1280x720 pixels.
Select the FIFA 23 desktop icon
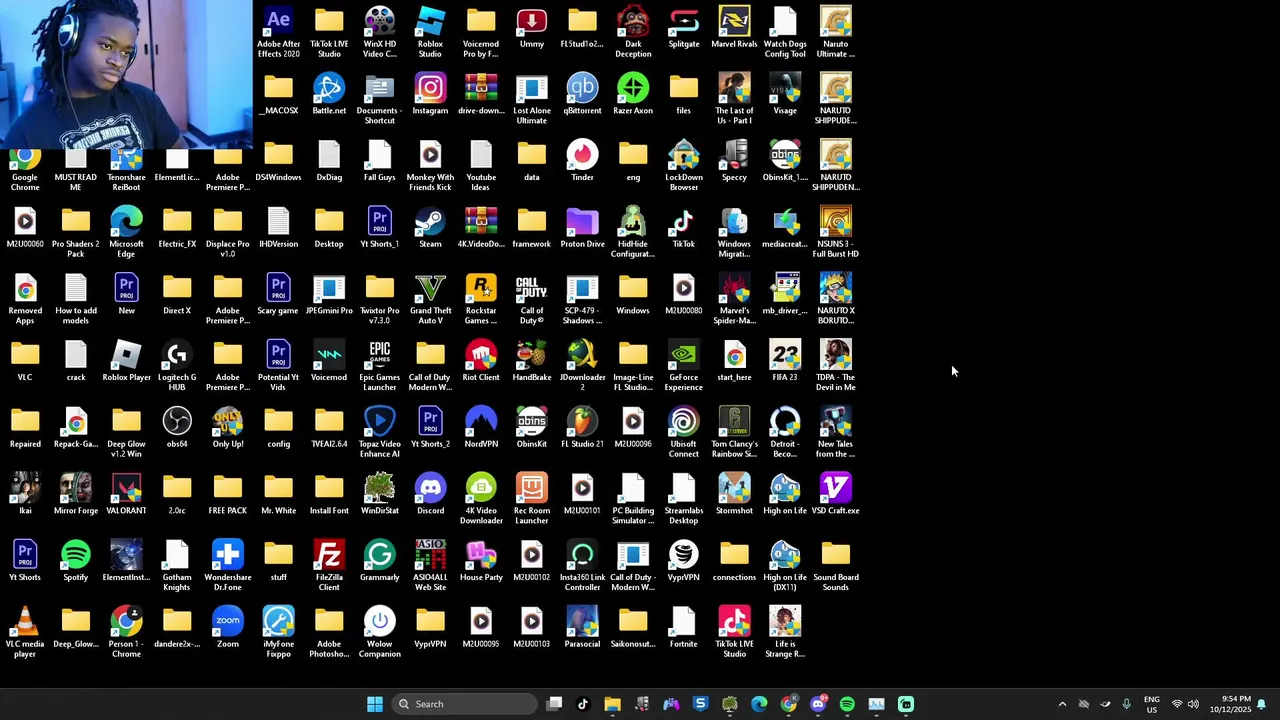[785, 361]
